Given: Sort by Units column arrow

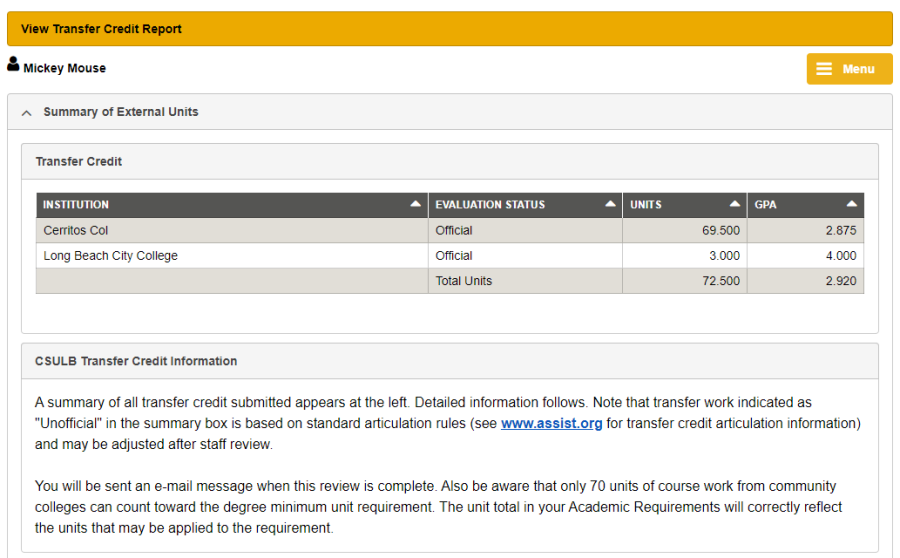Looking at the screenshot, I should pos(734,204).
